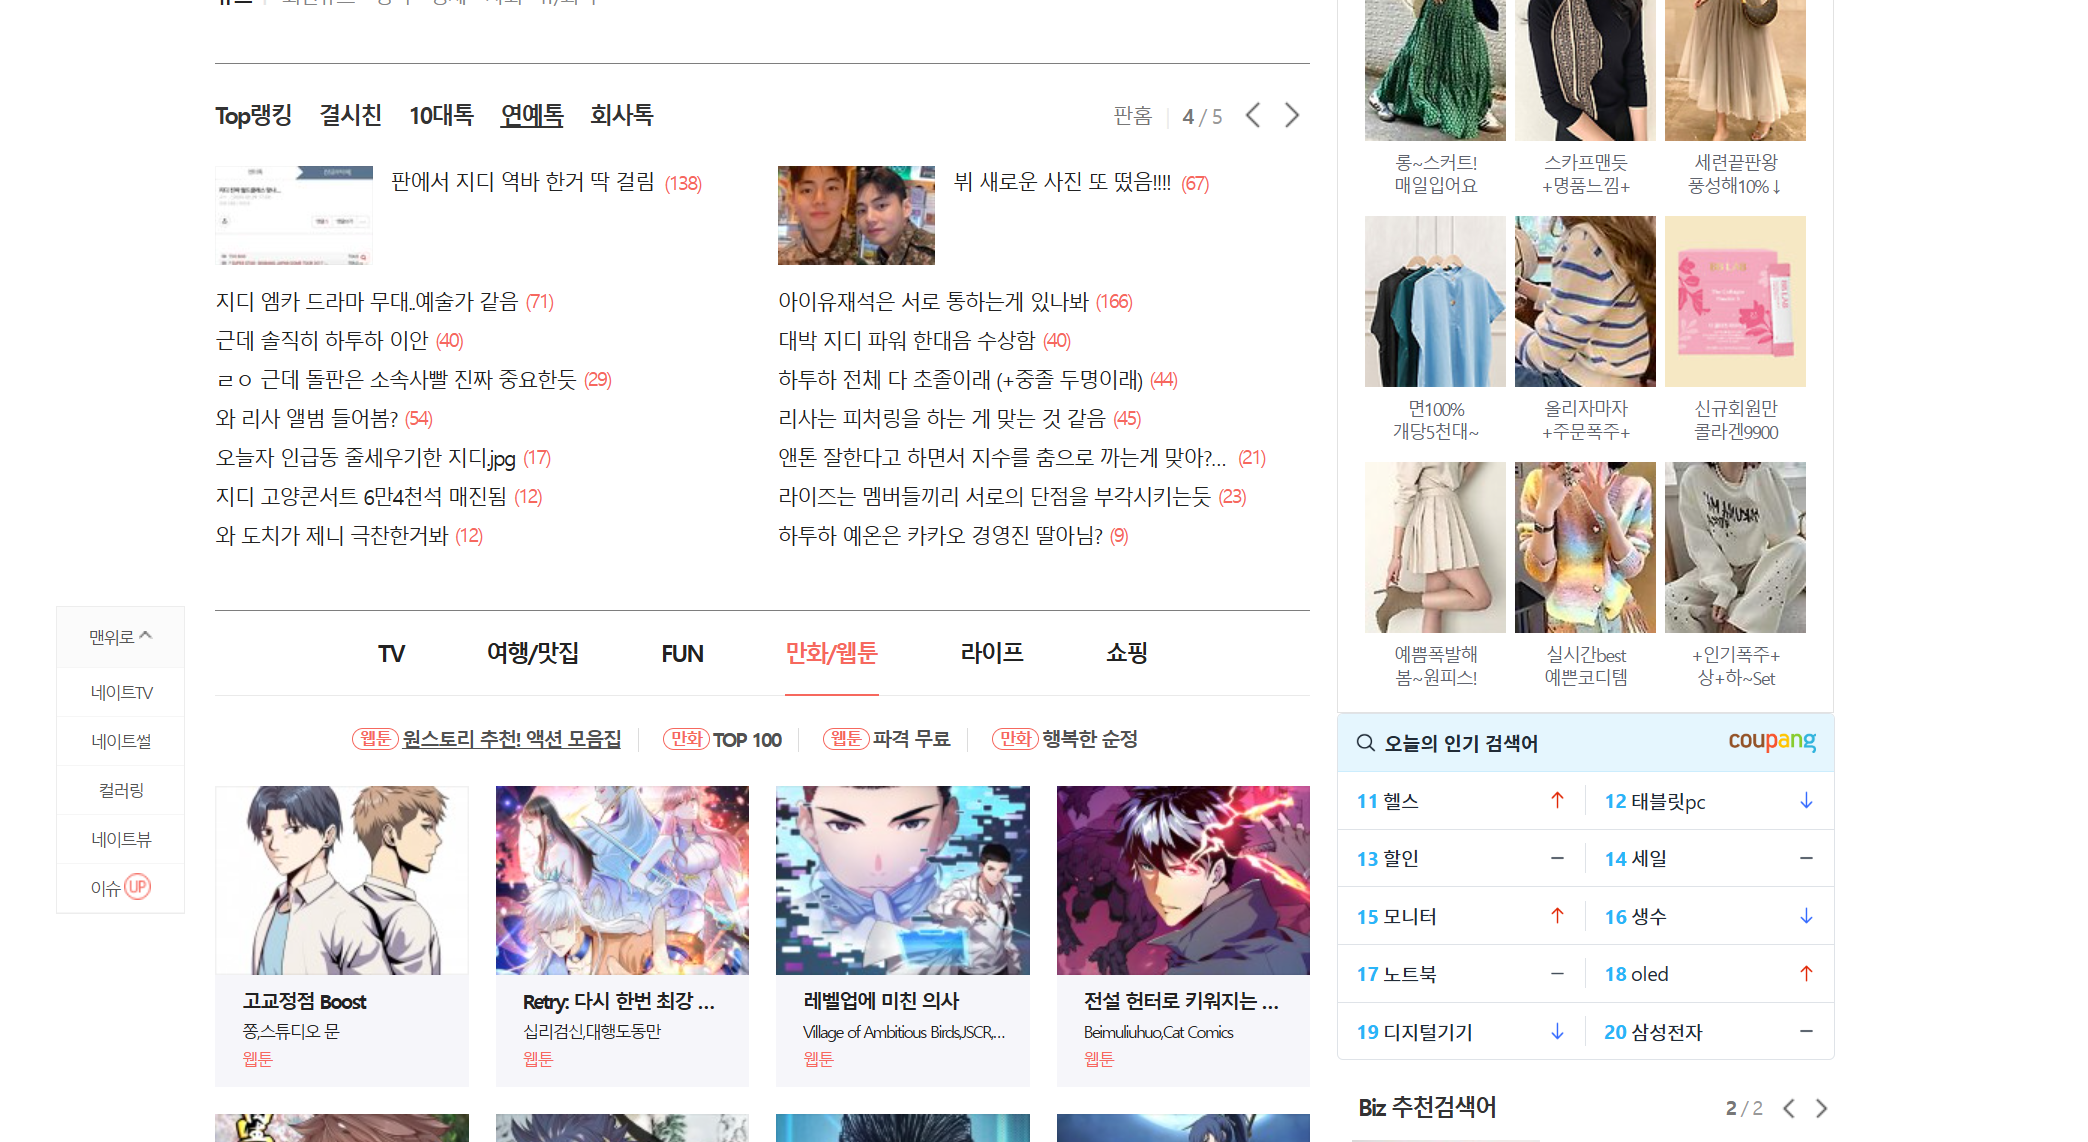Screen dimensions: 2088x1142
Task: Click the next arrow in ranking pager
Action: (1292, 116)
